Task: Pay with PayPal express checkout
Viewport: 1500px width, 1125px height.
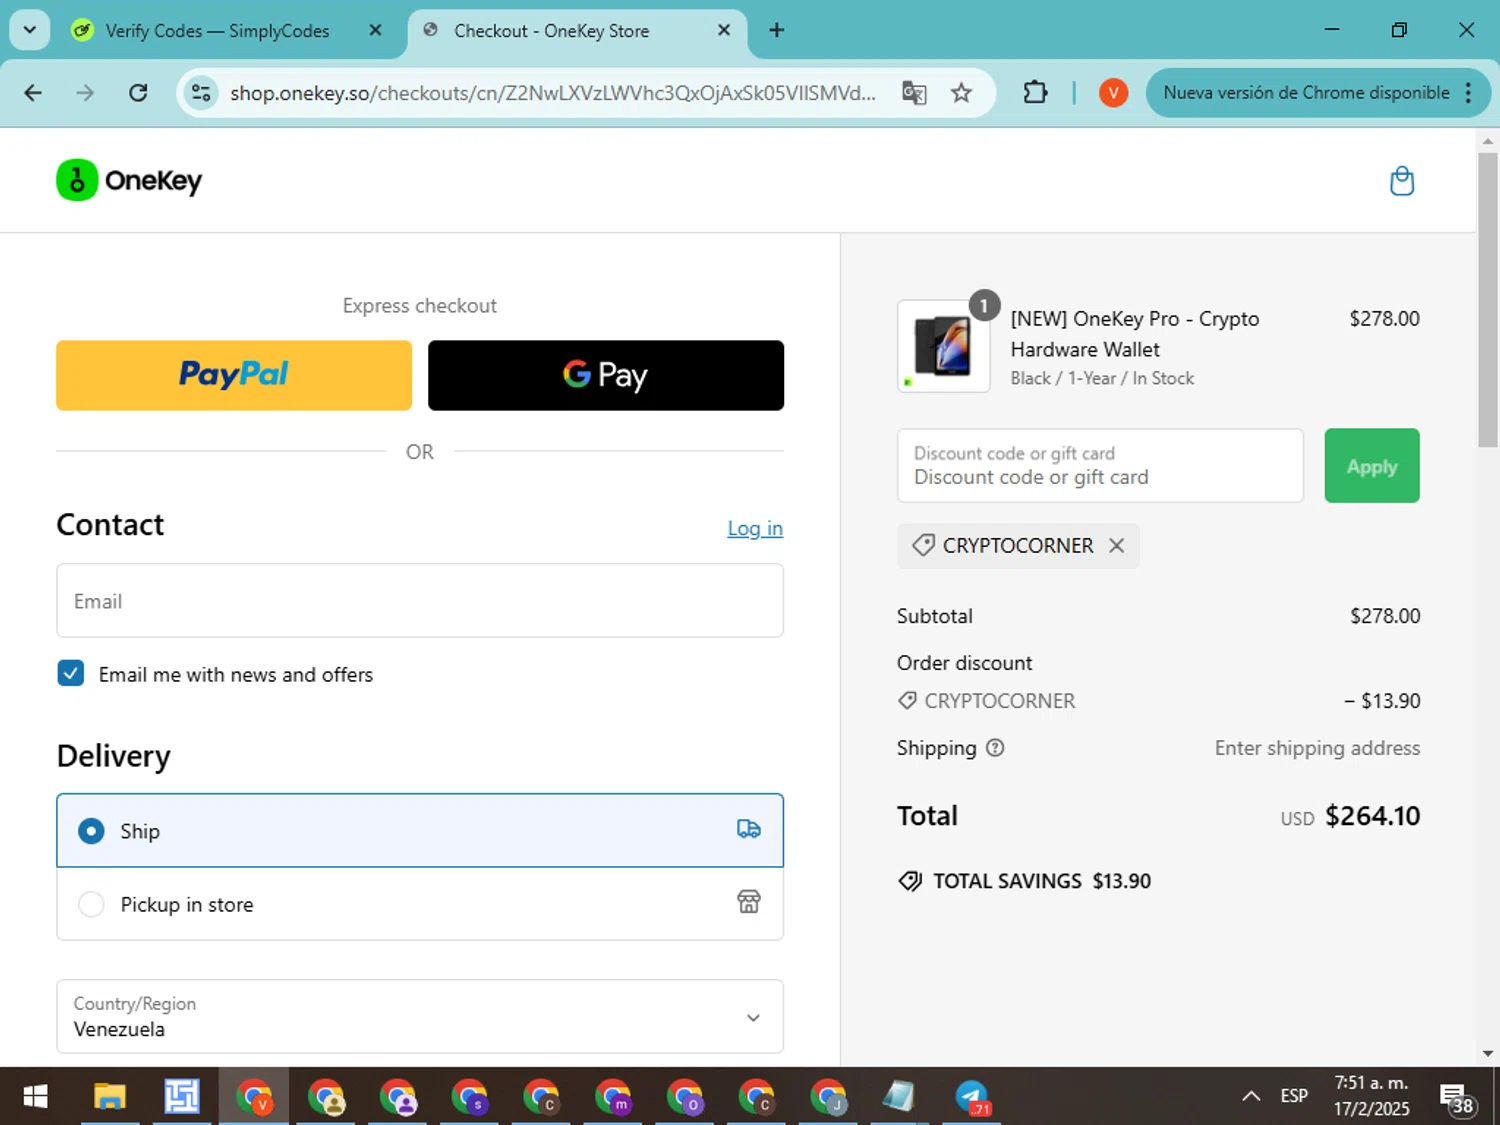Action: 234,375
